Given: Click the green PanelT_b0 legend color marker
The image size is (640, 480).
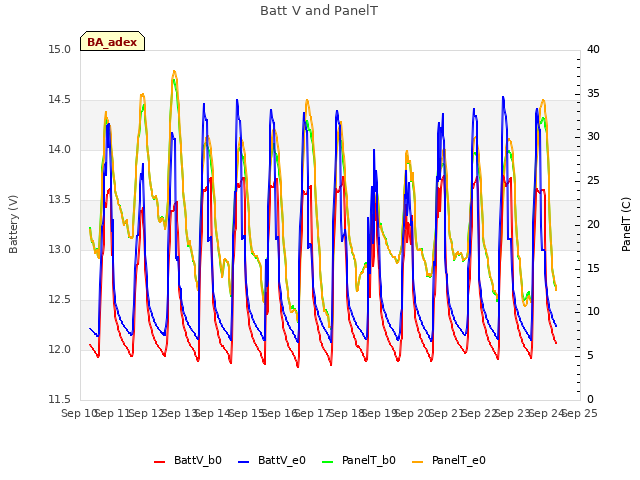Looking at the screenshot, I should click(x=327, y=462).
